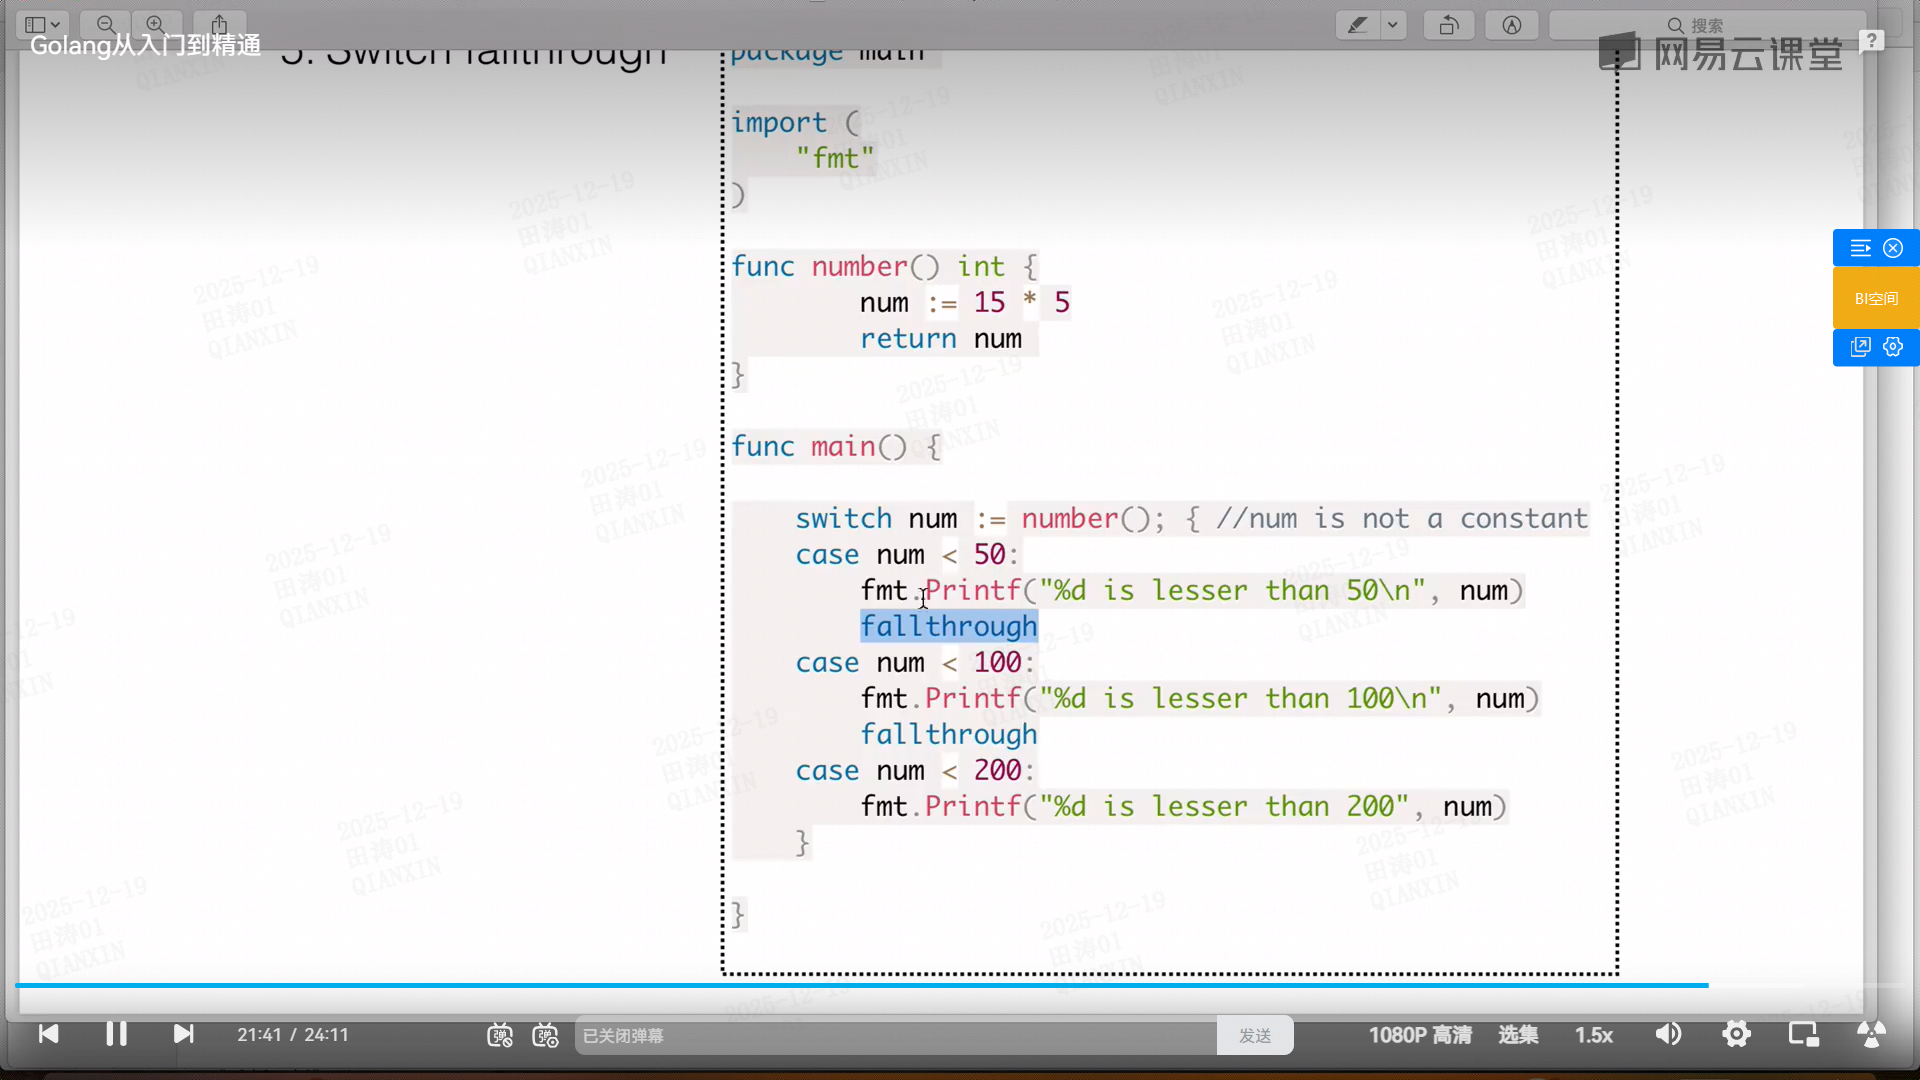Seek on the blue progress bar
The image size is (1920, 1080).
click(x=860, y=986)
